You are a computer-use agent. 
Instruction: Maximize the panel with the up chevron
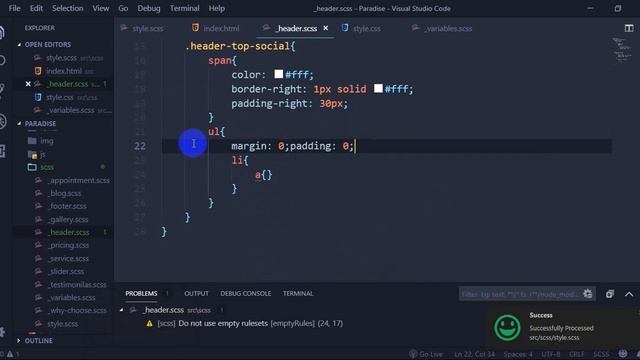629,294
